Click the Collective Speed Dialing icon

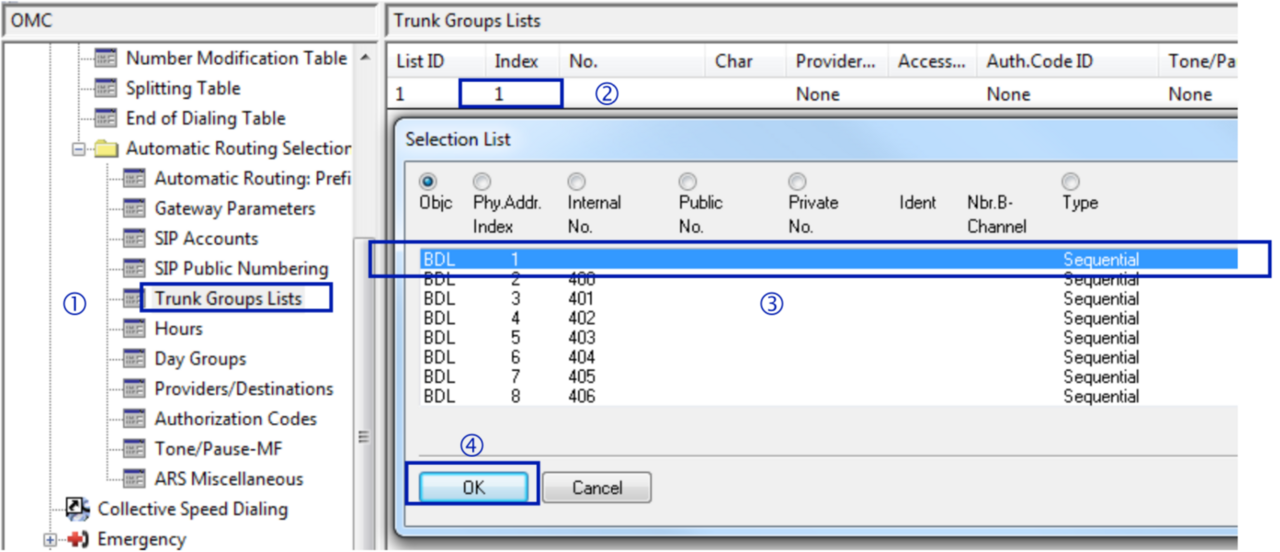click(77, 508)
